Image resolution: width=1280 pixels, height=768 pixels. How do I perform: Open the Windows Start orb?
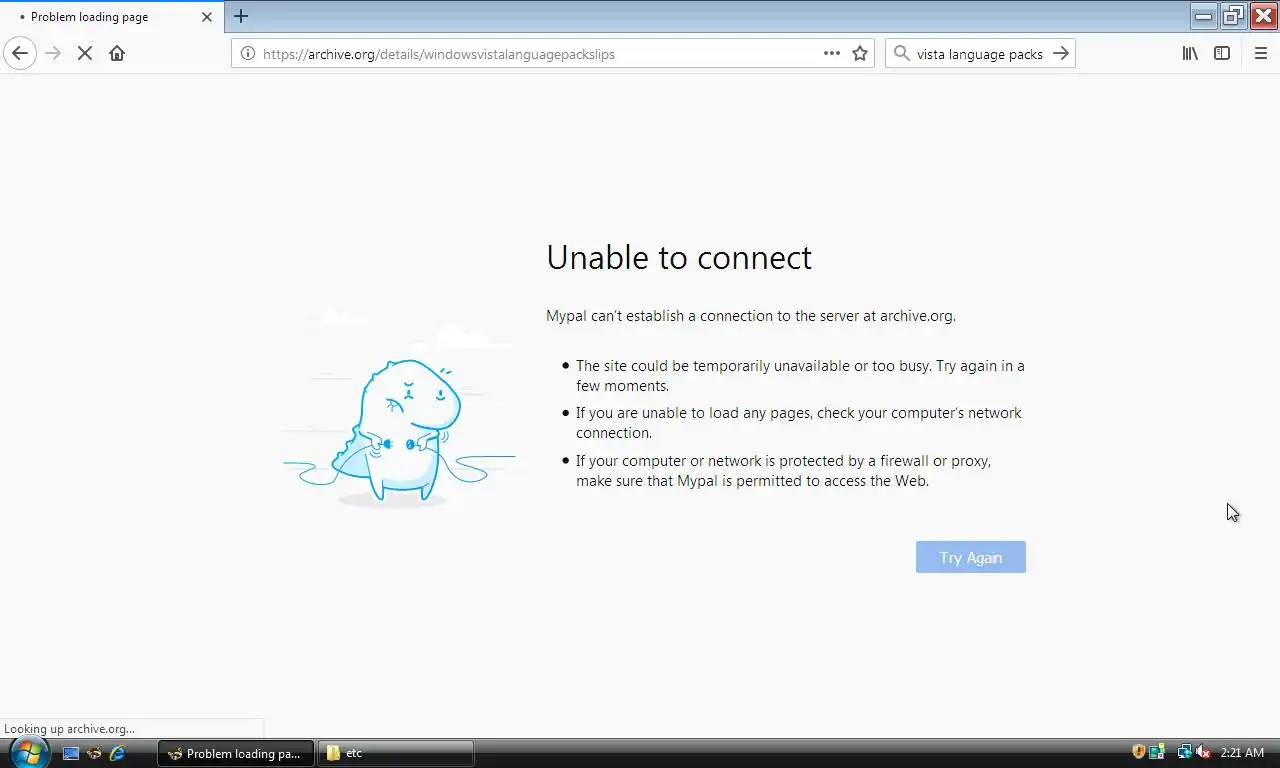tap(28, 752)
